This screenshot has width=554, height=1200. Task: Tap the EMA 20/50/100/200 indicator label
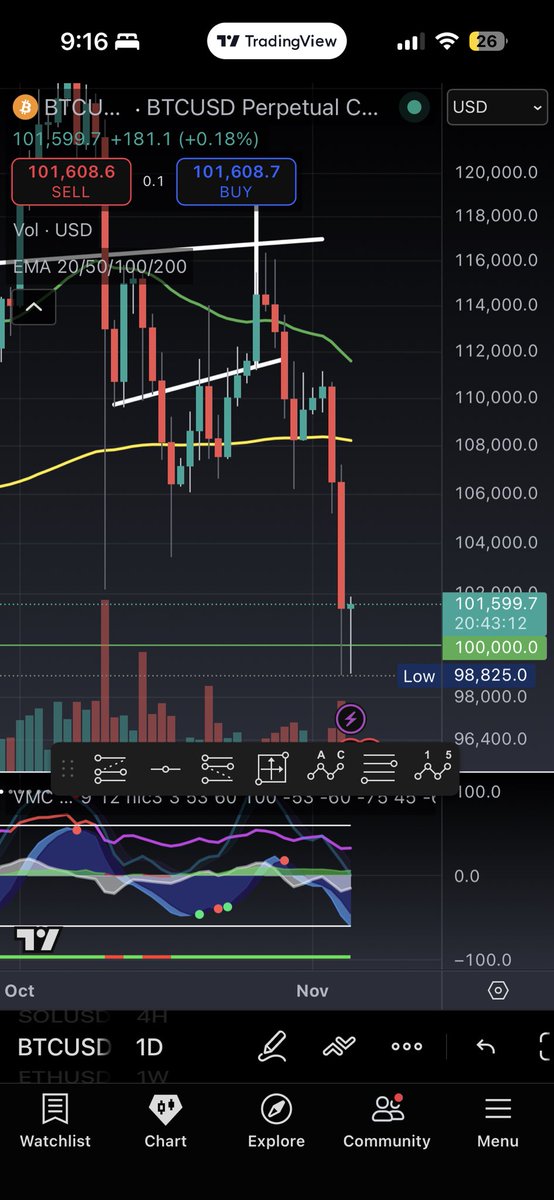pyautogui.click(x=99, y=266)
